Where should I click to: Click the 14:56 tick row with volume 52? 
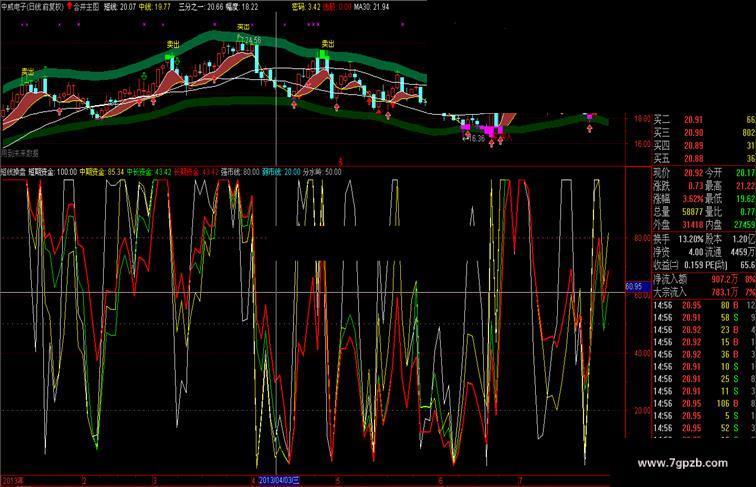[704, 428]
